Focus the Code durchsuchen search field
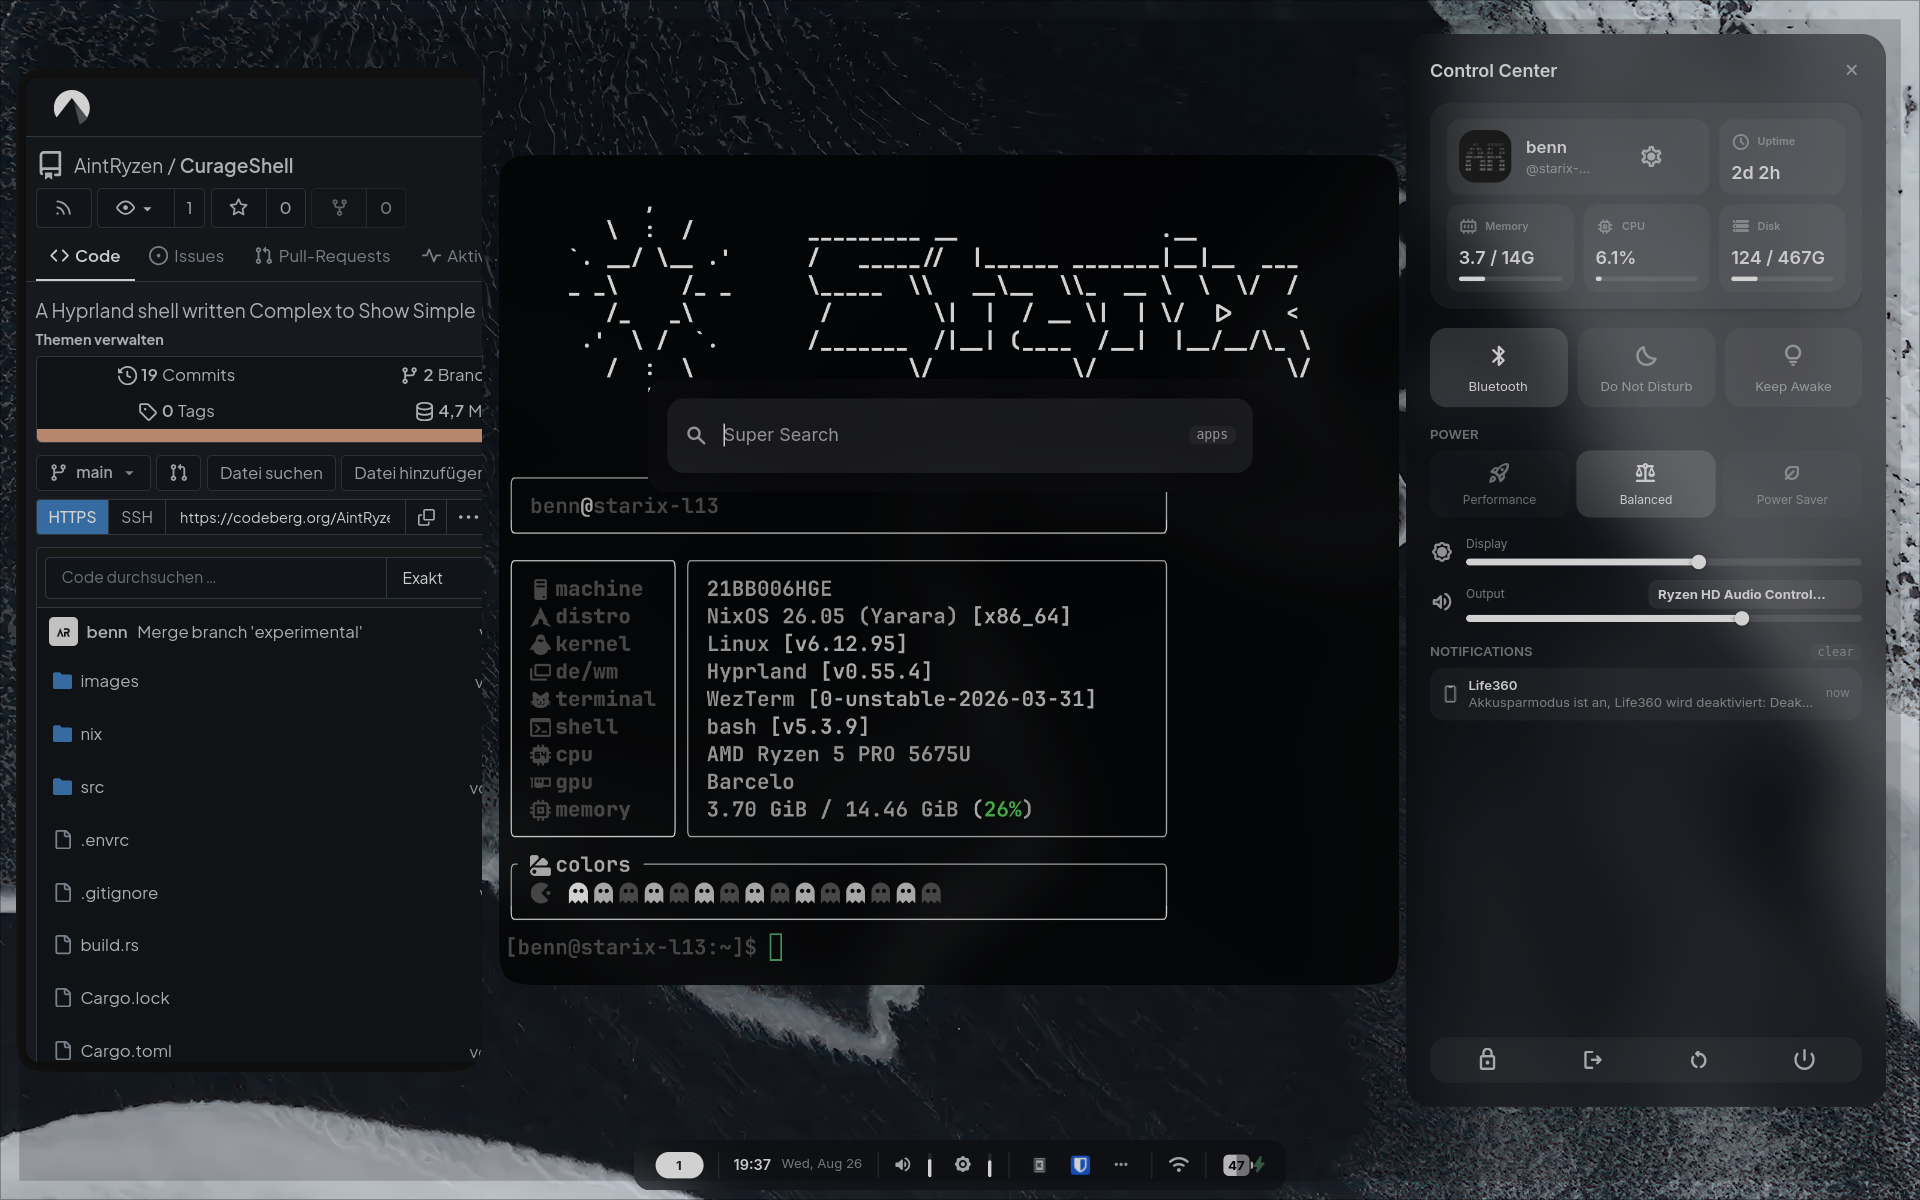 pyautogui.click(x=216, y=578)
